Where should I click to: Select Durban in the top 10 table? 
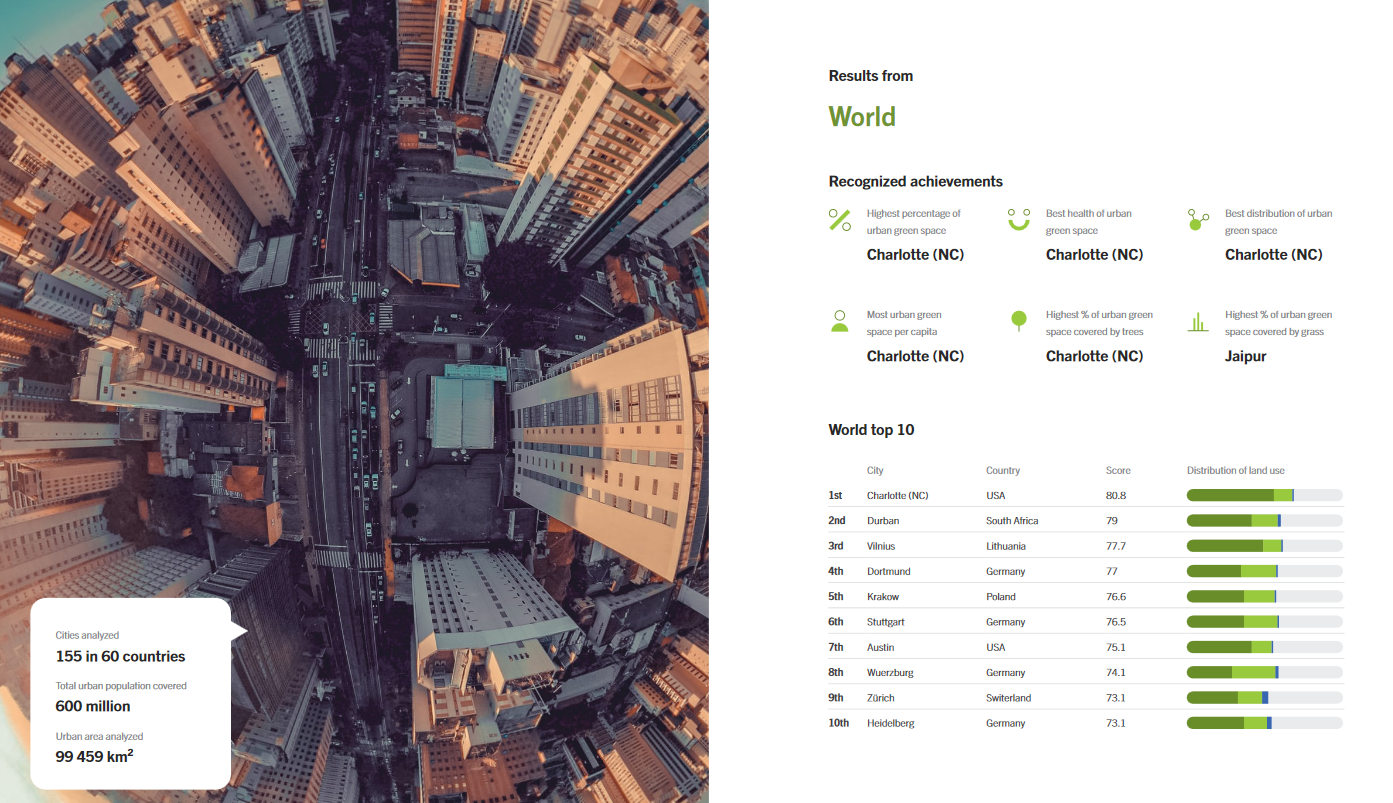click(x=882, y=521)
